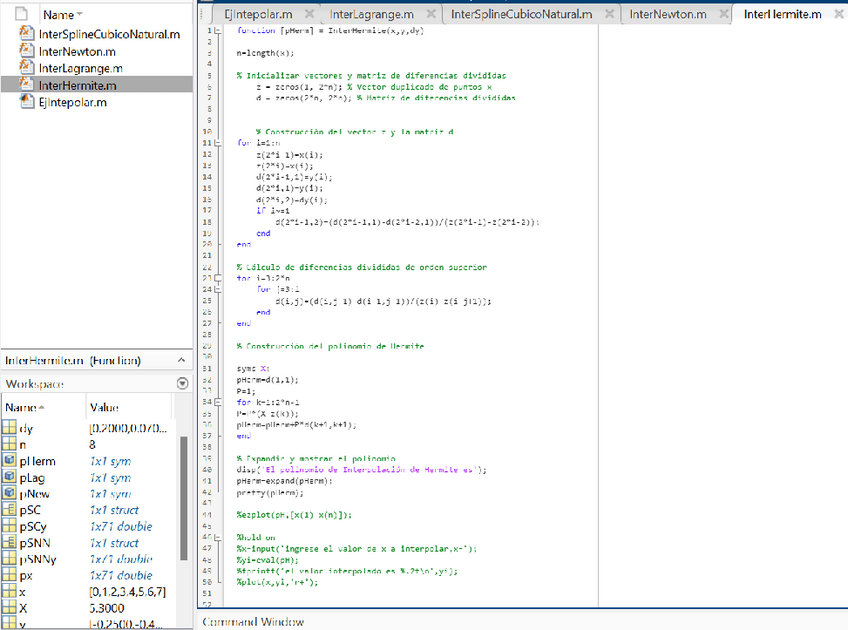Click the pHerm sym variable icon

click(9, 461)
